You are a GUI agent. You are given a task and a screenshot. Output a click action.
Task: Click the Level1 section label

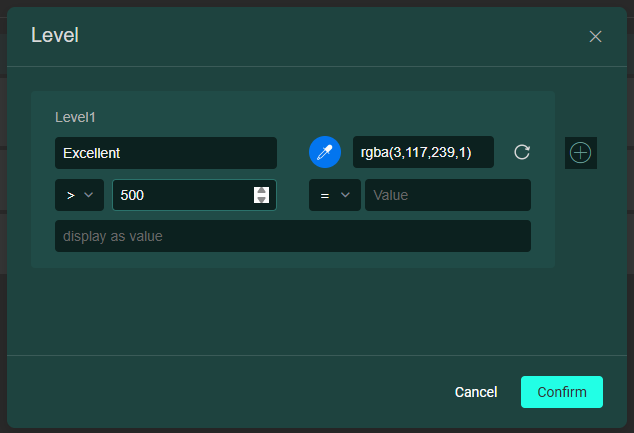point(75,117)
